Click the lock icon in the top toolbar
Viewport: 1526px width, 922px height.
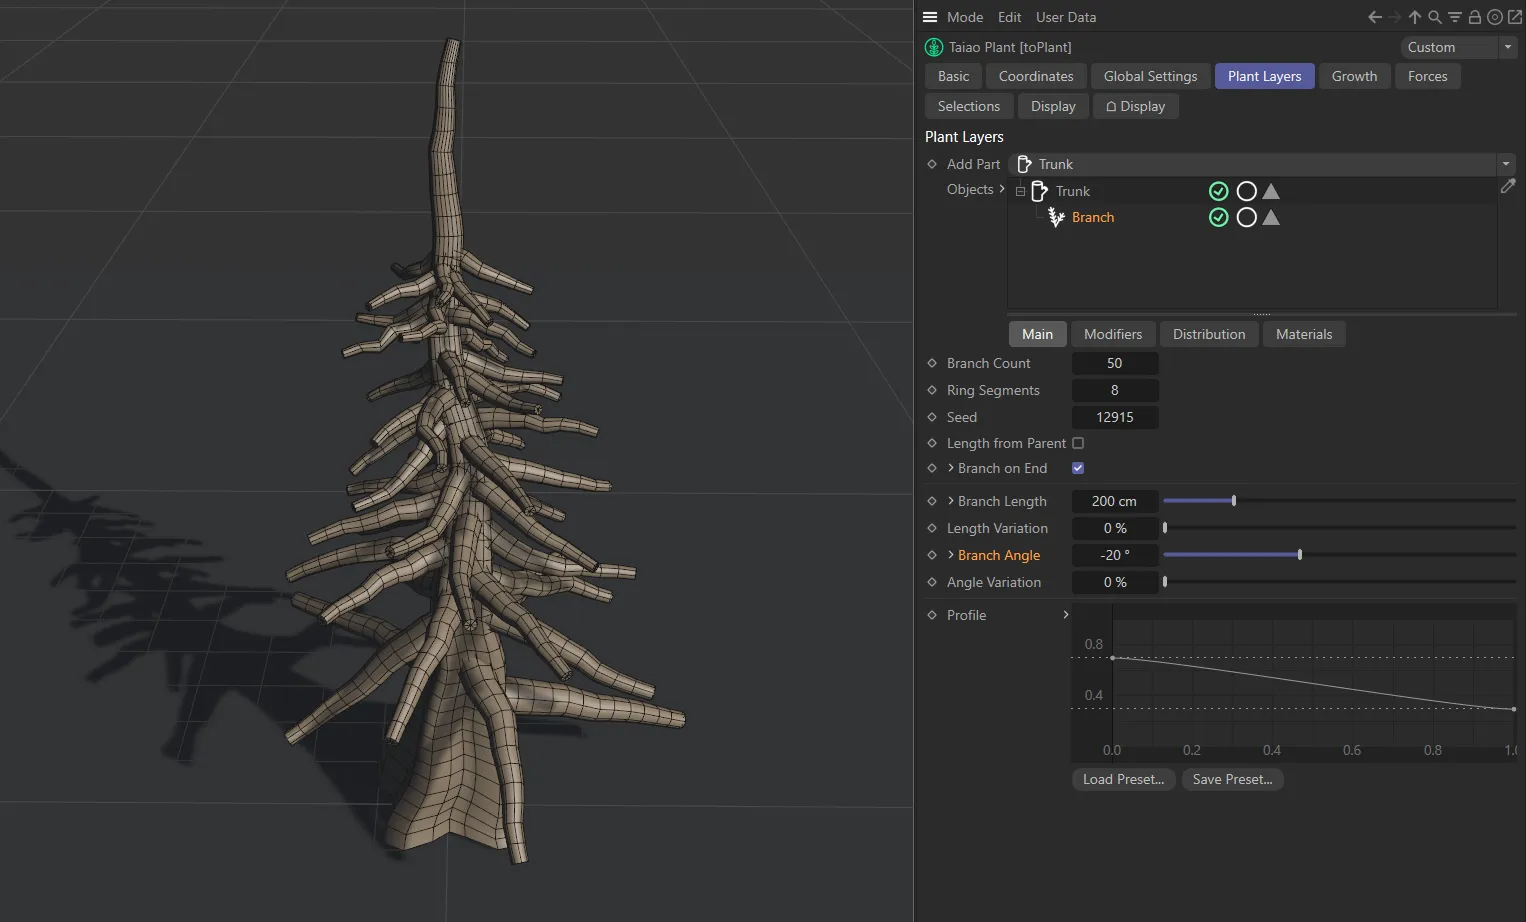1474,17
